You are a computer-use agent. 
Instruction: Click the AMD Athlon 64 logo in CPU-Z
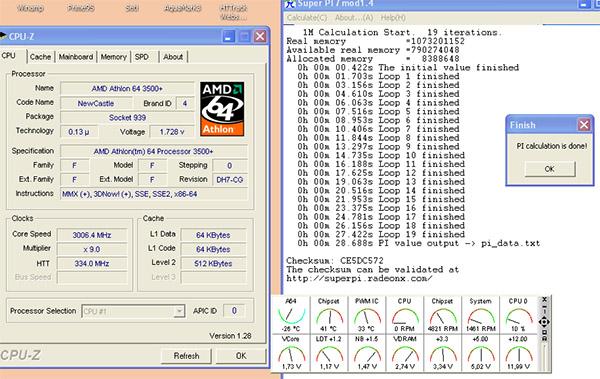click(x=222, y=109)
